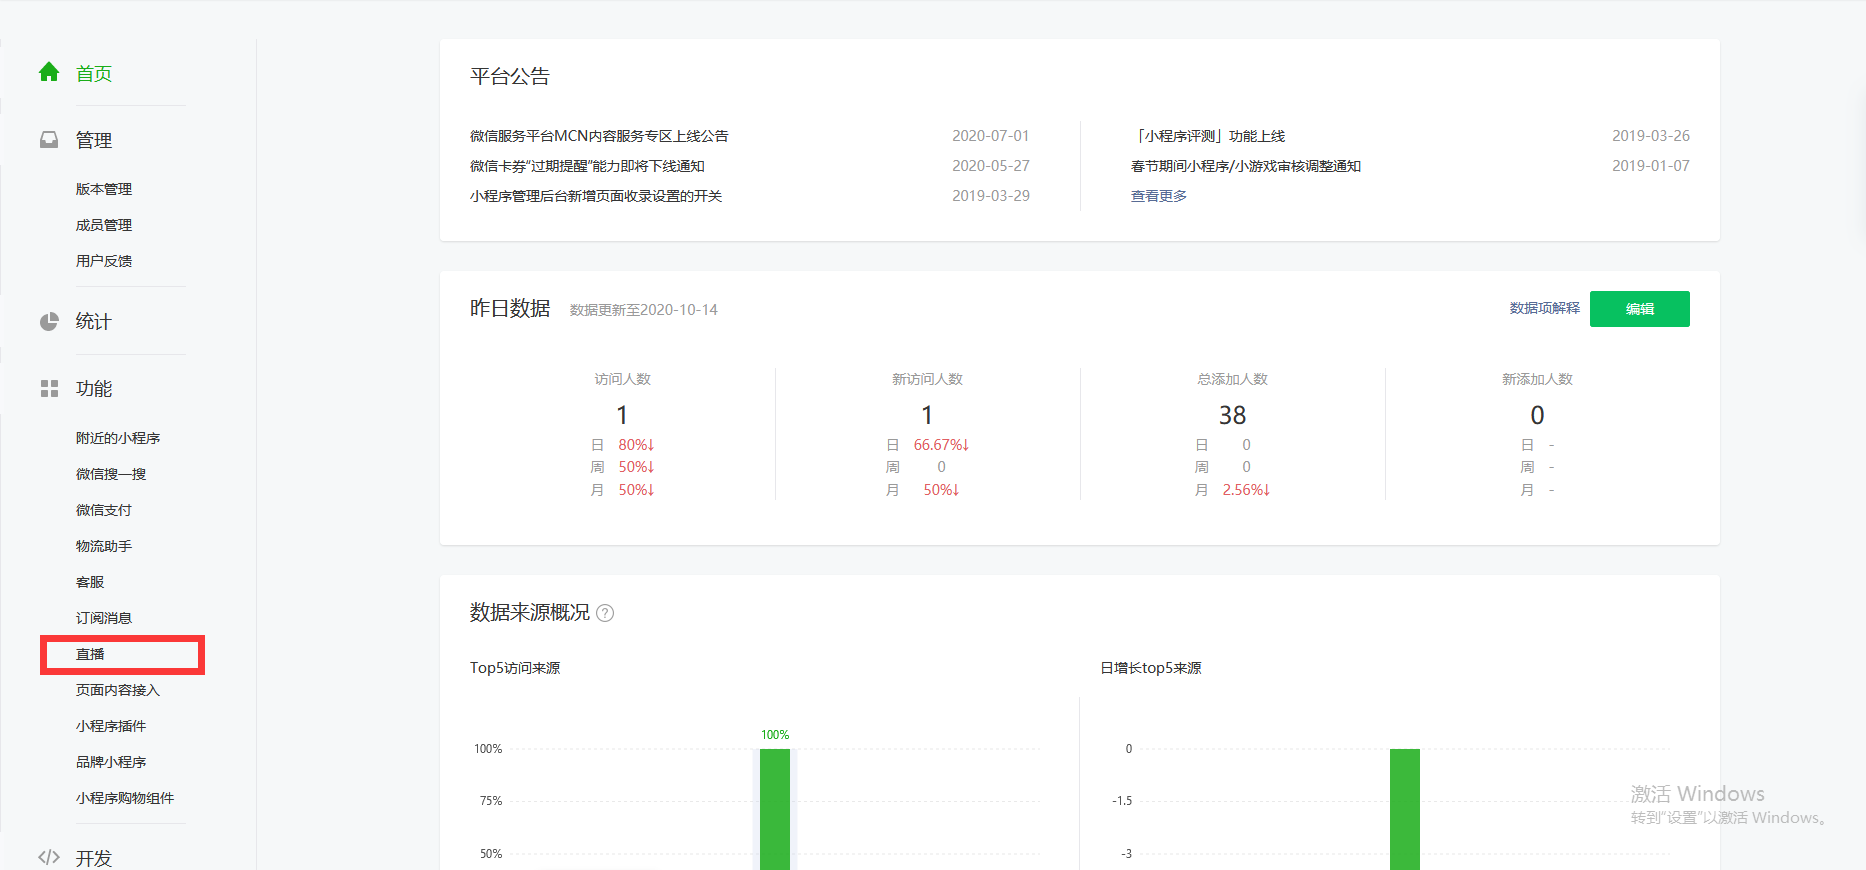Click the 统计 pie chart icon
This screenshot has height=870, width=1866.
[49, 321]
